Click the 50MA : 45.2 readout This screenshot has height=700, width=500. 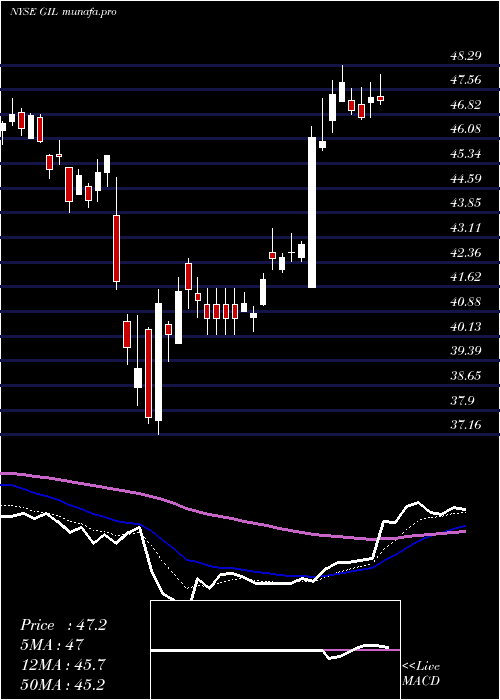[63, 684]
